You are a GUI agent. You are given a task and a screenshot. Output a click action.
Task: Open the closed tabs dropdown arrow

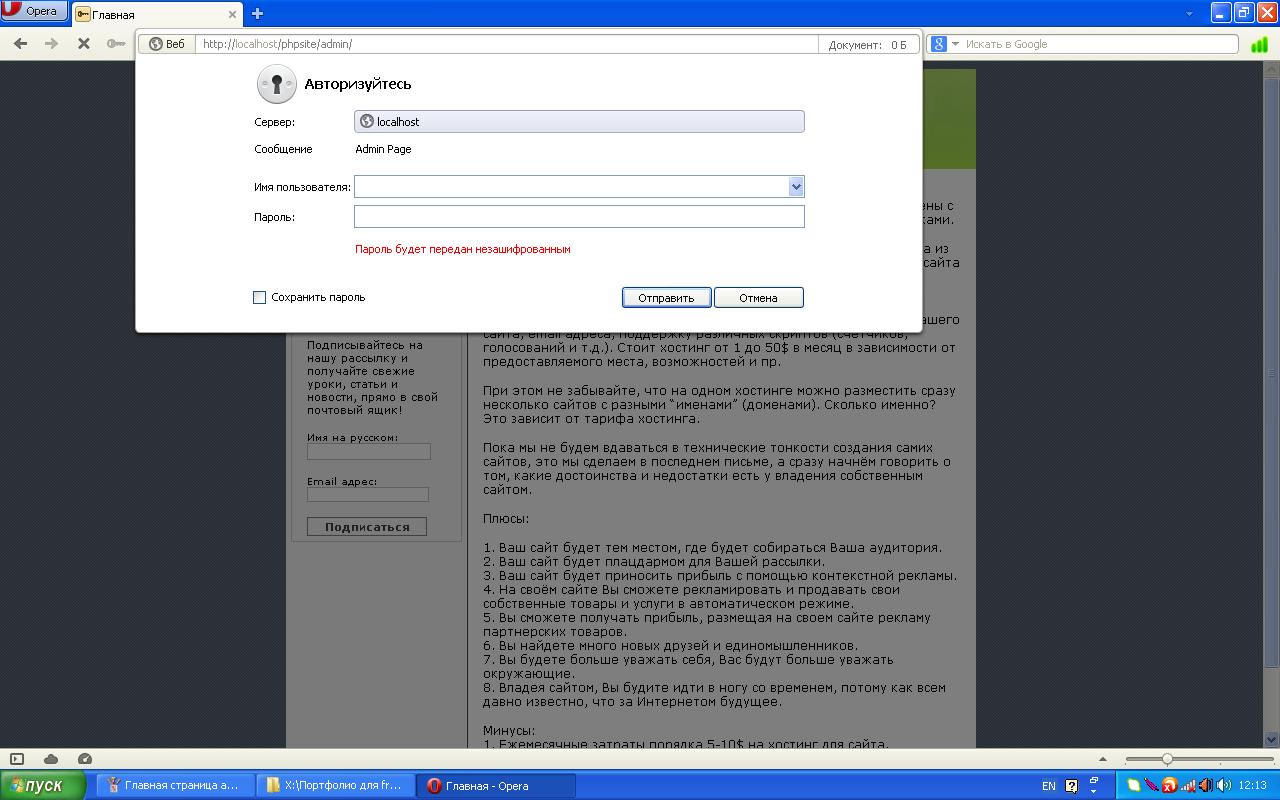(x=1189, y=14)
